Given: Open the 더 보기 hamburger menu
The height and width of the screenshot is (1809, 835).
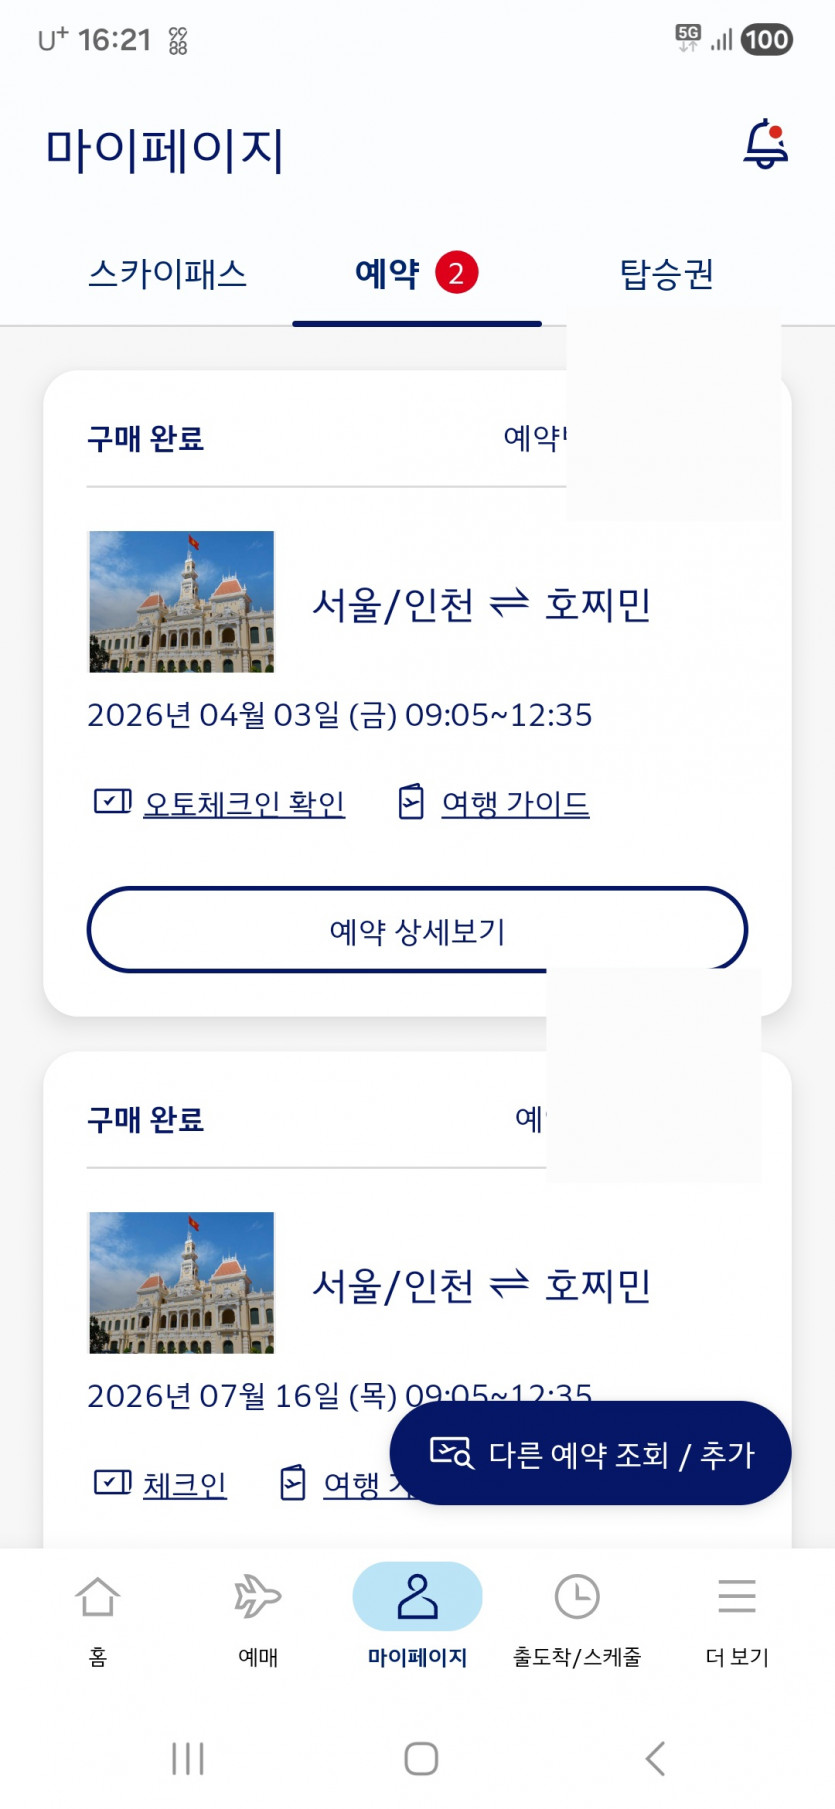Looking at the screenshot, I should pos(737,1597).
